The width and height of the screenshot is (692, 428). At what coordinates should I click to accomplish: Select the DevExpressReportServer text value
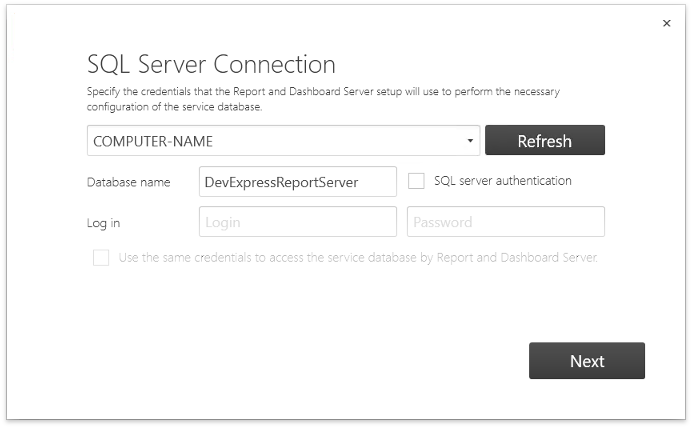[281, 182]
